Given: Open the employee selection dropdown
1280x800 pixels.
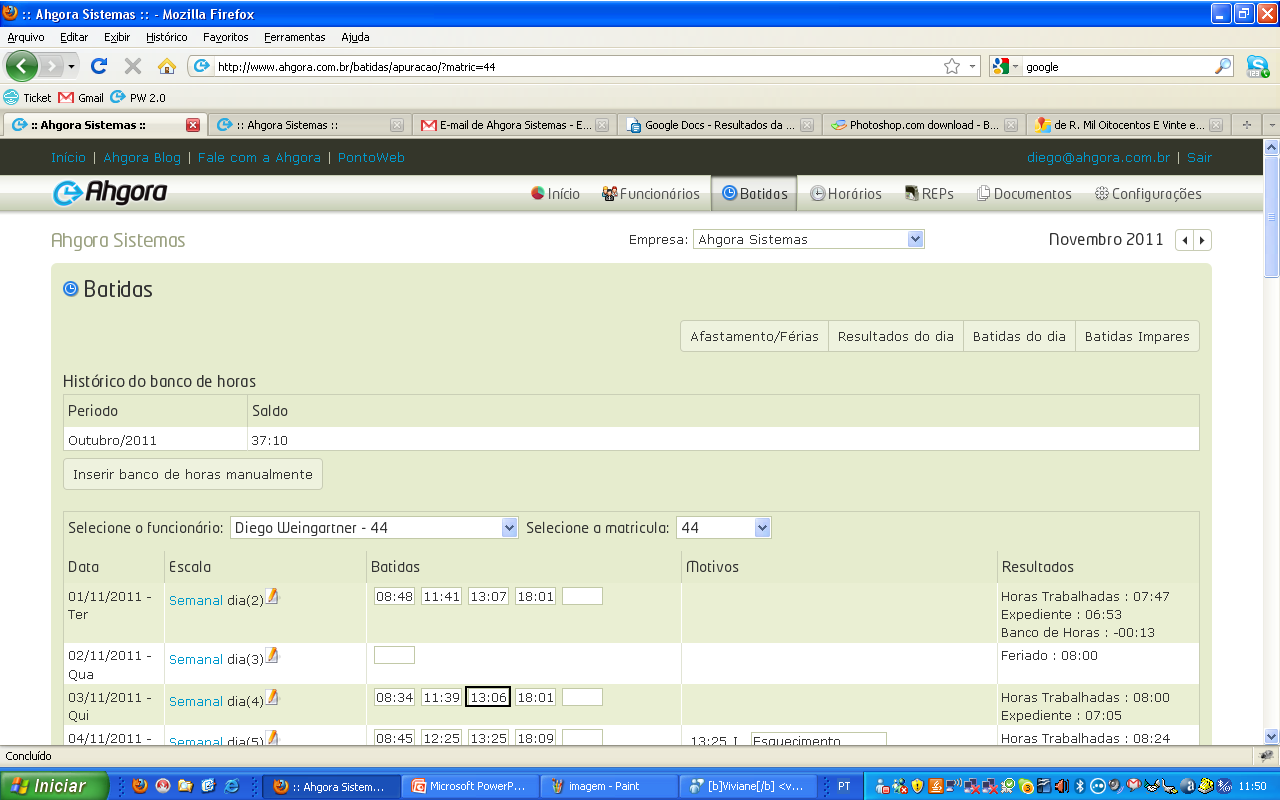Looking at the screenshot, I should 374,527.
